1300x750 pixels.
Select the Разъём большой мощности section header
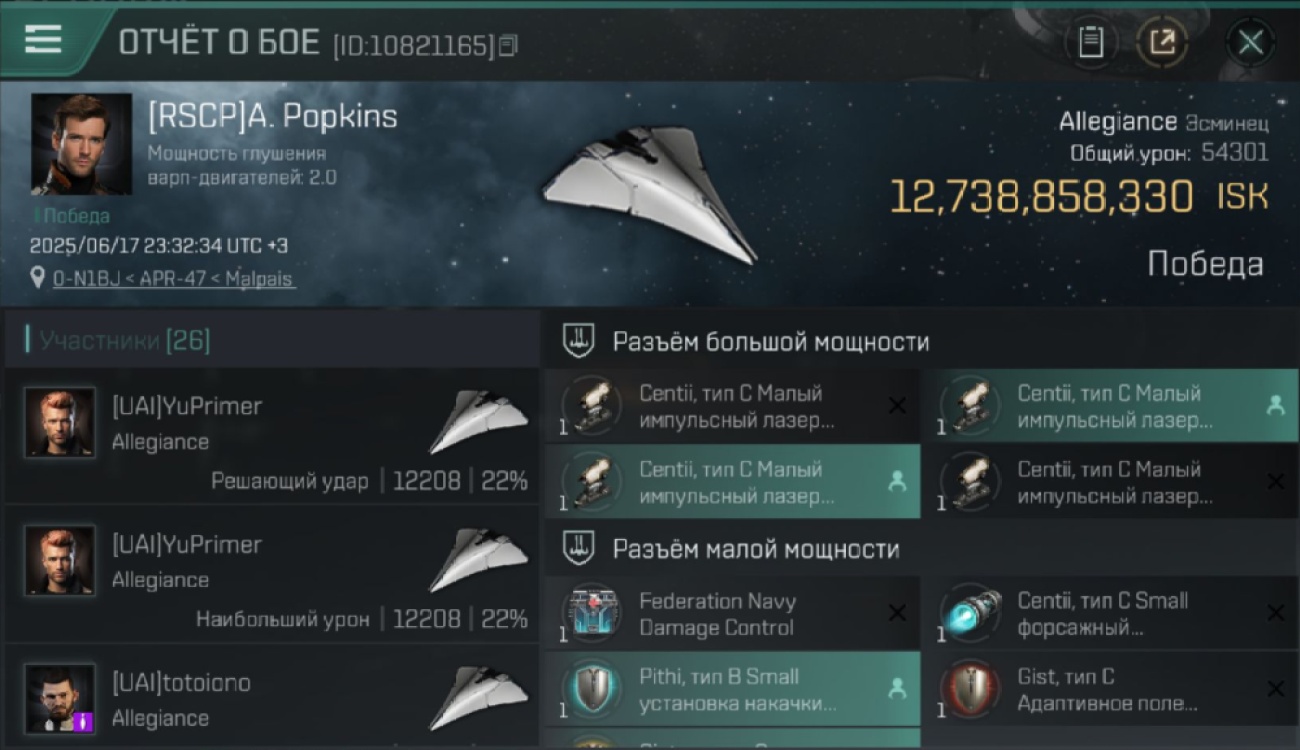point(770,342)
